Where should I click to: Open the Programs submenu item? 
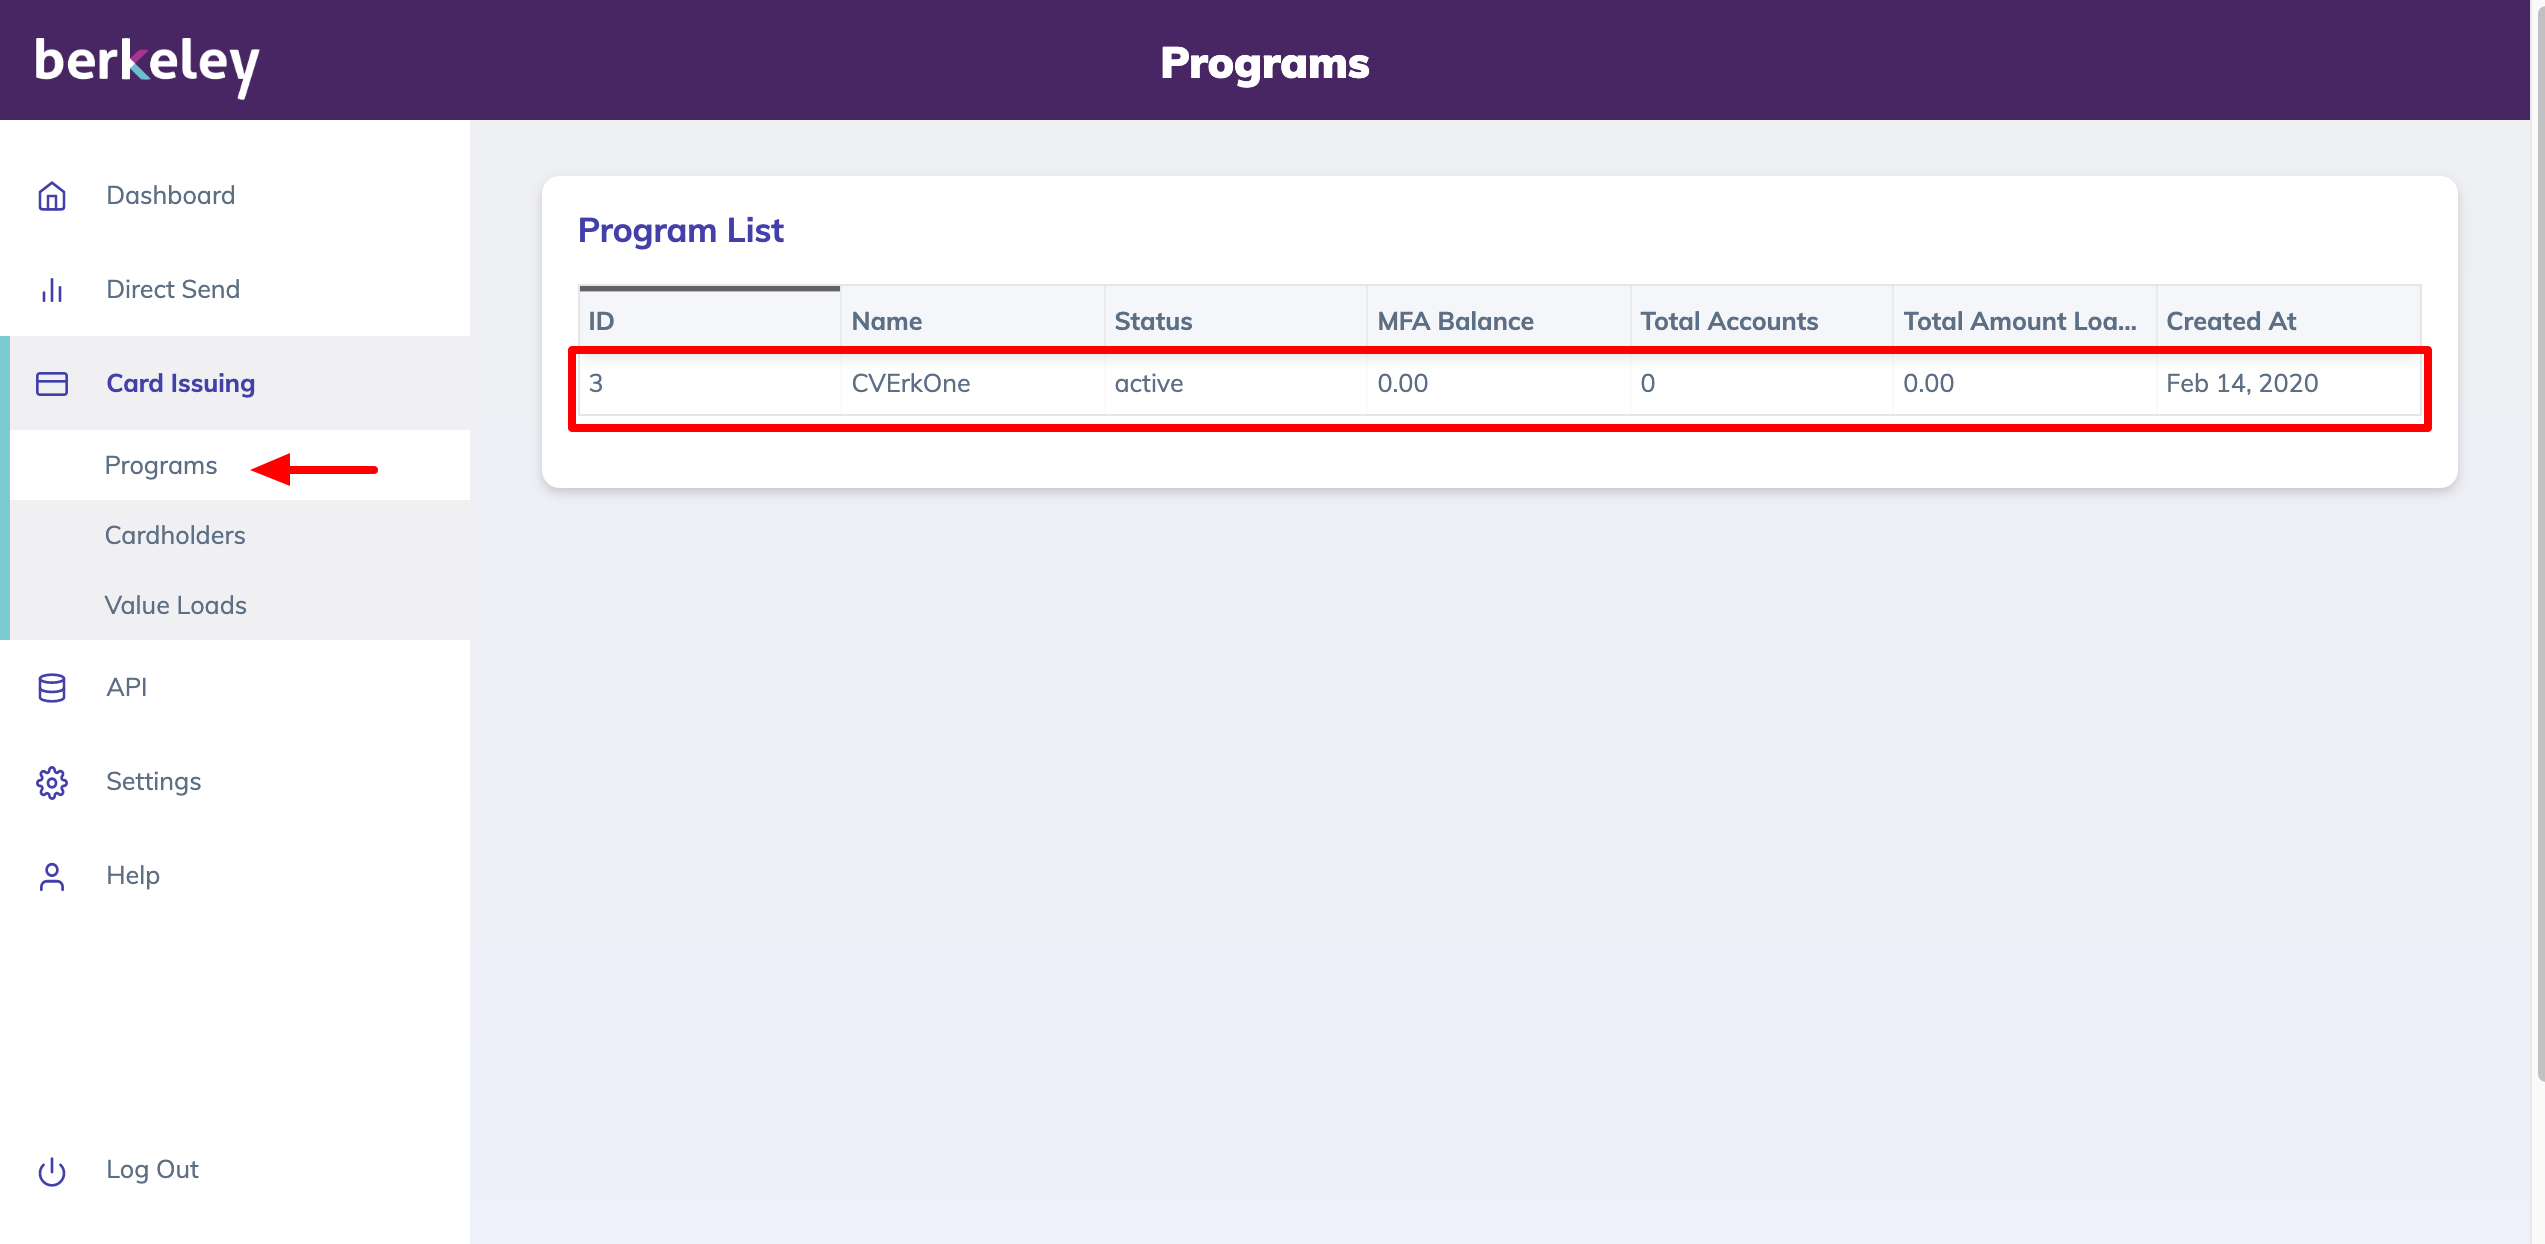point(161,466)
